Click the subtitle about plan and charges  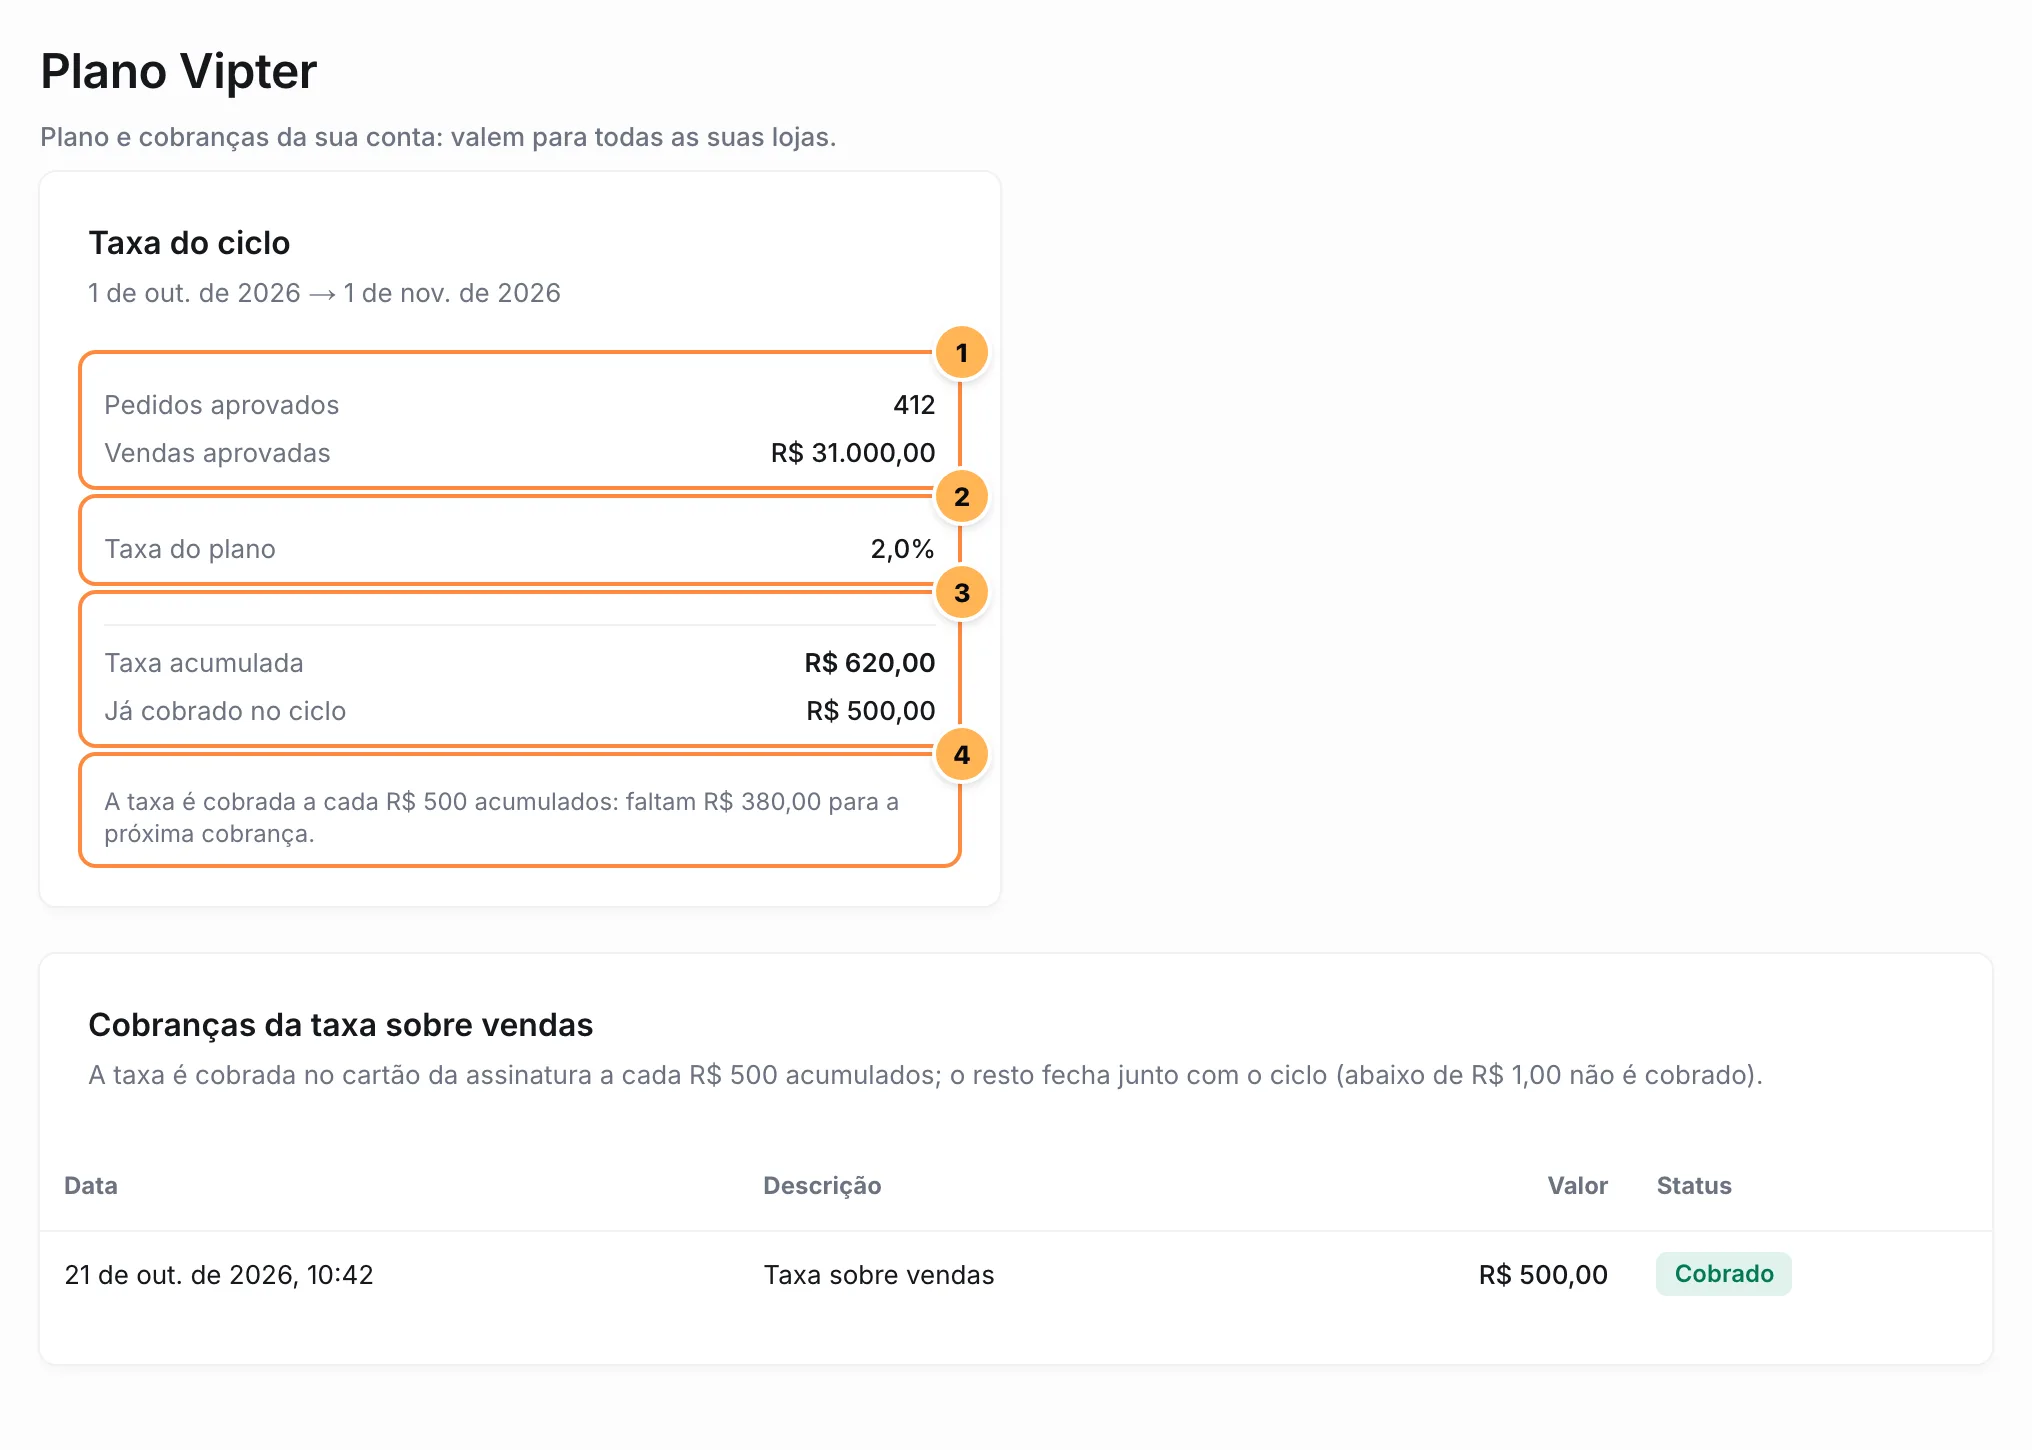pyautogui.click(x=438, y=137)
